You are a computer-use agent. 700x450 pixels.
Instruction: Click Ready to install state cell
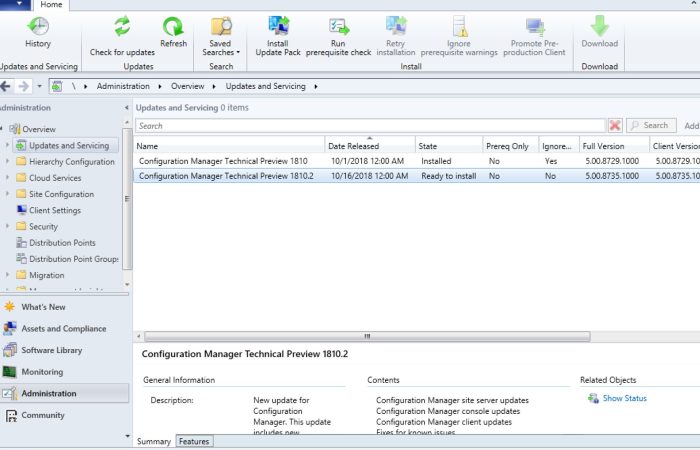coord(449,176)
